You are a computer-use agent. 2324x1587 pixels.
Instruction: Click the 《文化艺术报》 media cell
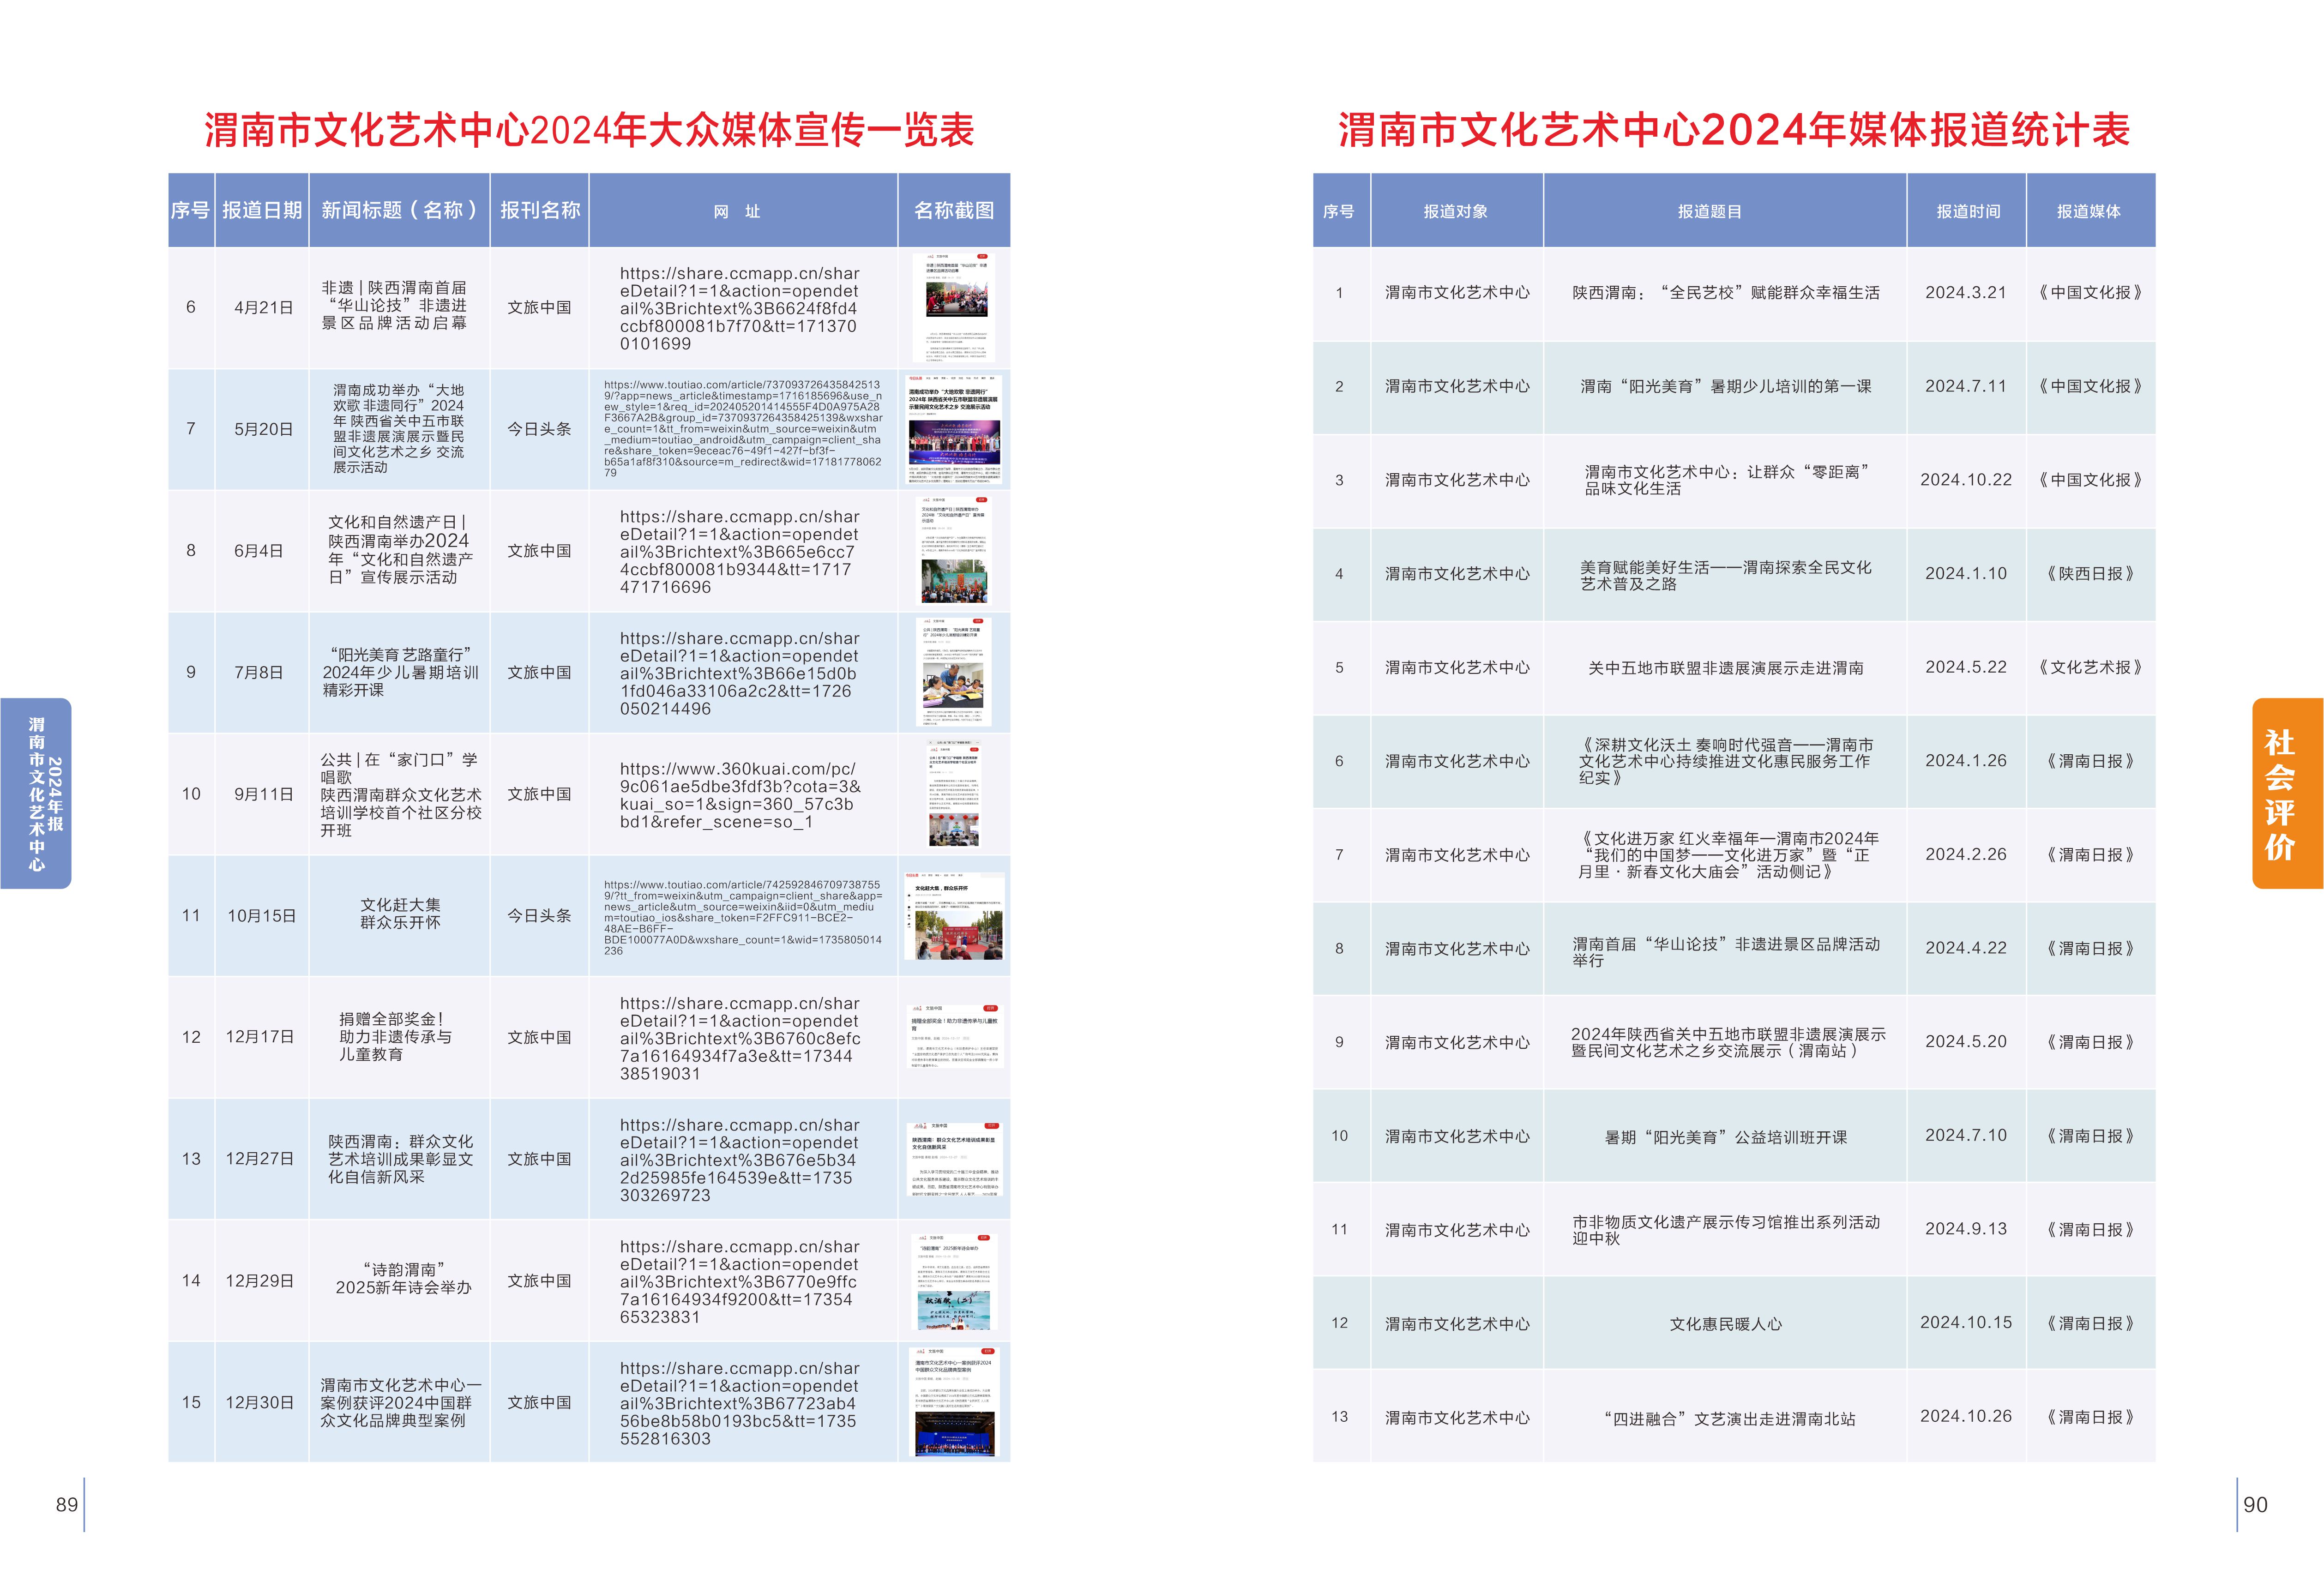pyautogui.click(x=2090, y=667)
